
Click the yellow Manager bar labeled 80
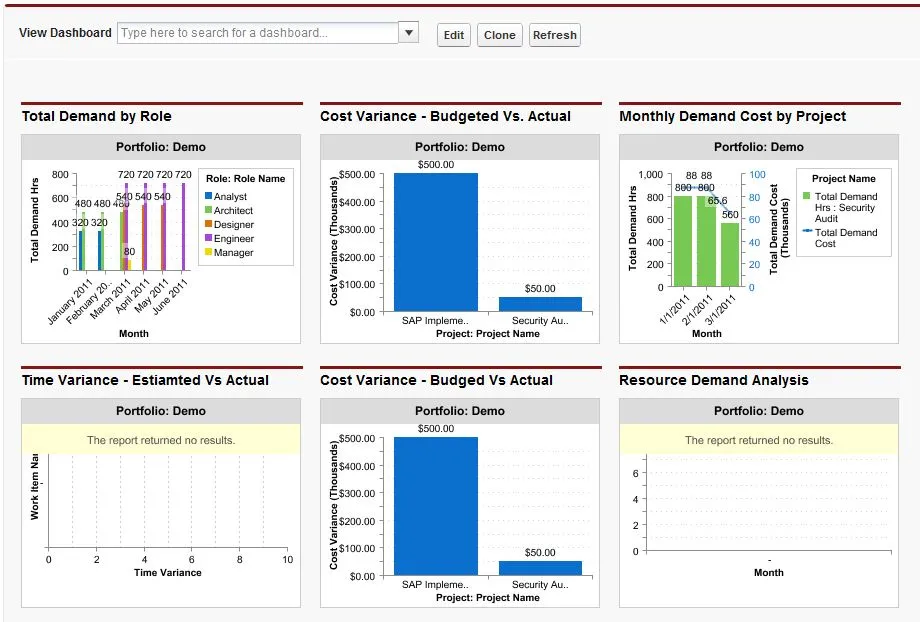[129, 265]
